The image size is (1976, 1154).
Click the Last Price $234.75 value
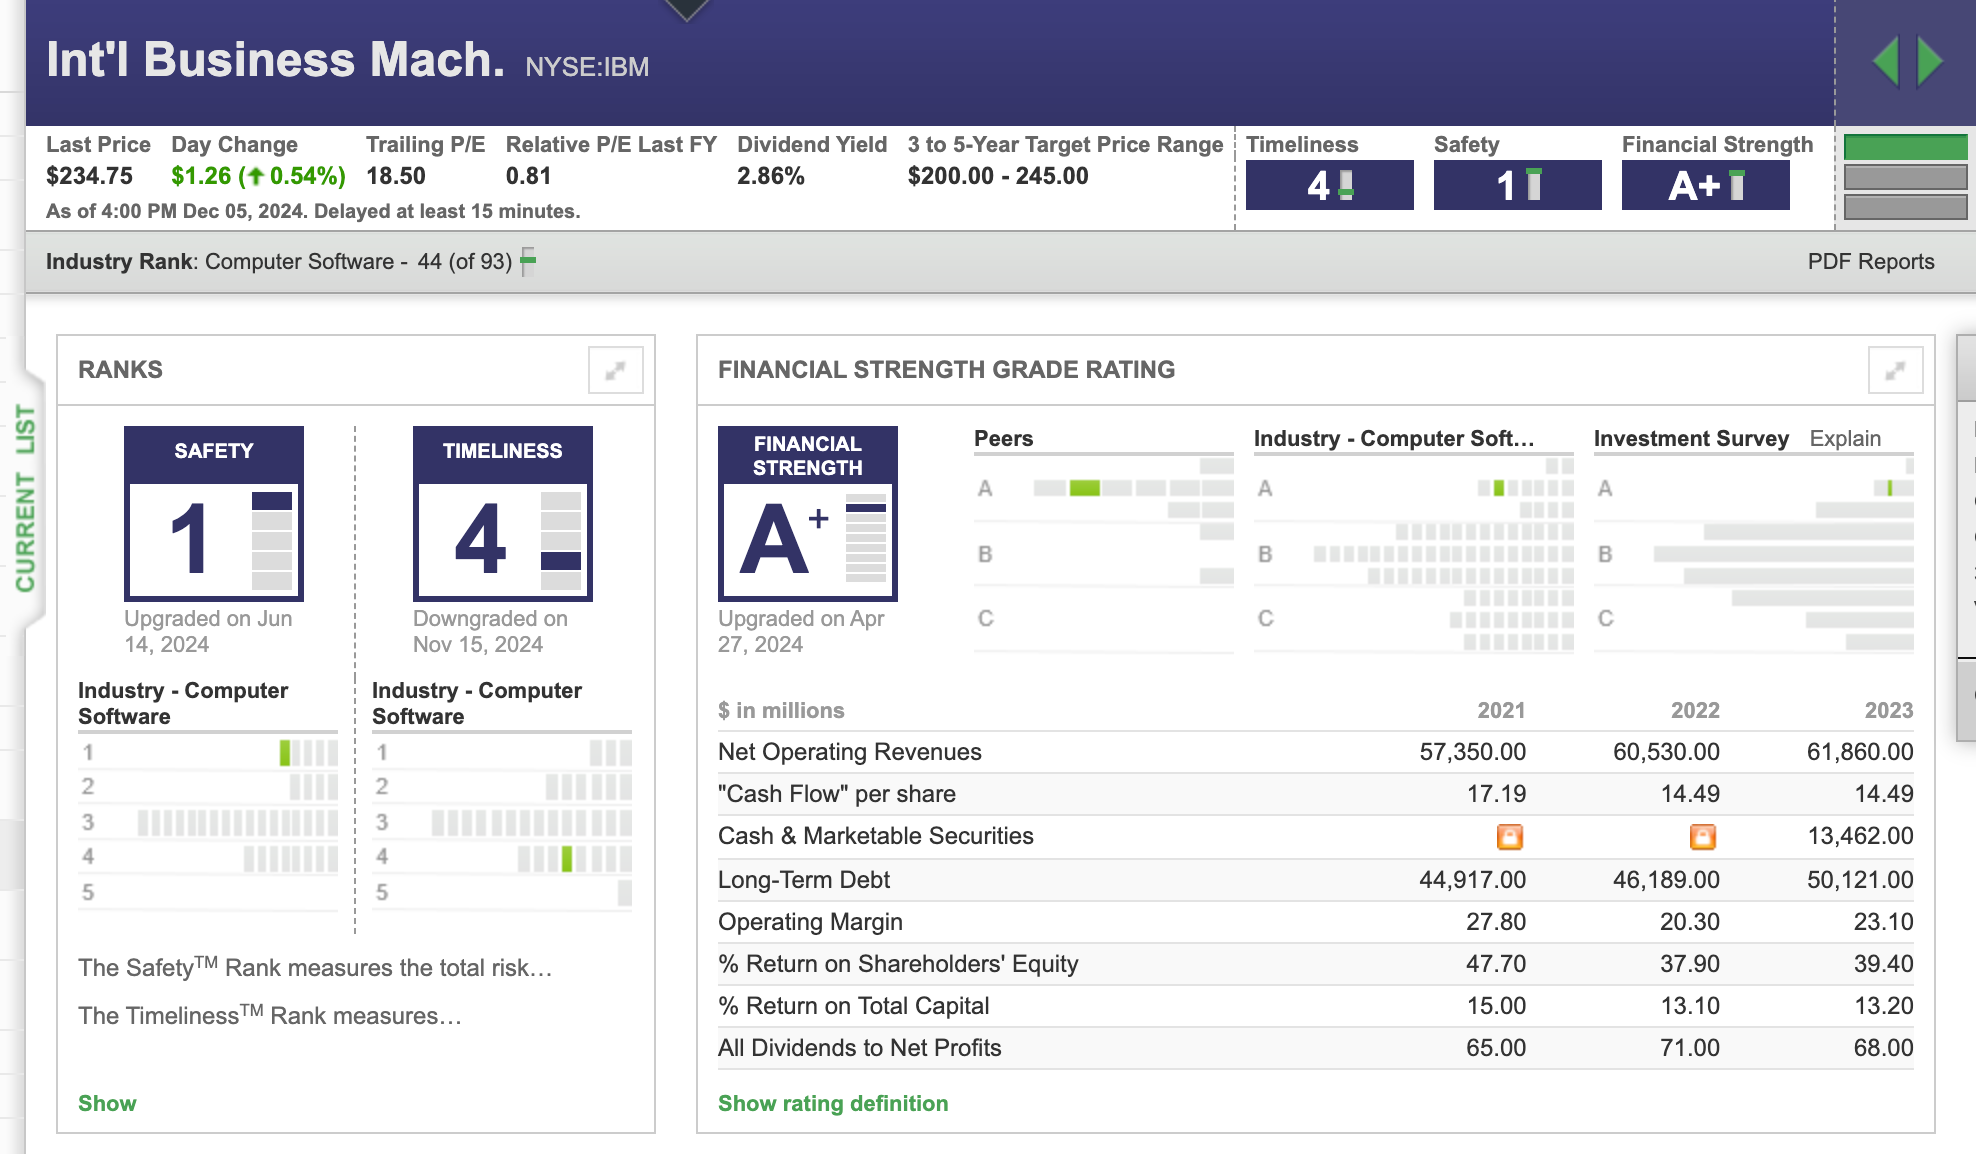[89, 176]
